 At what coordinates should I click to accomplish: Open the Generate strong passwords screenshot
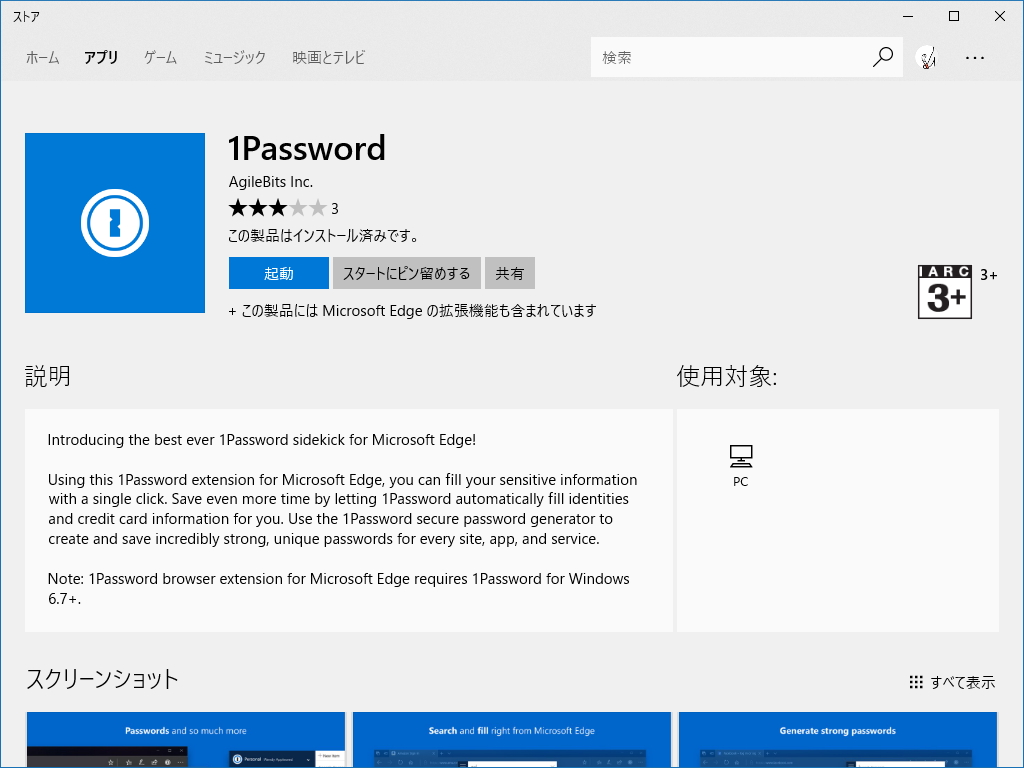[x=837, y=739]
